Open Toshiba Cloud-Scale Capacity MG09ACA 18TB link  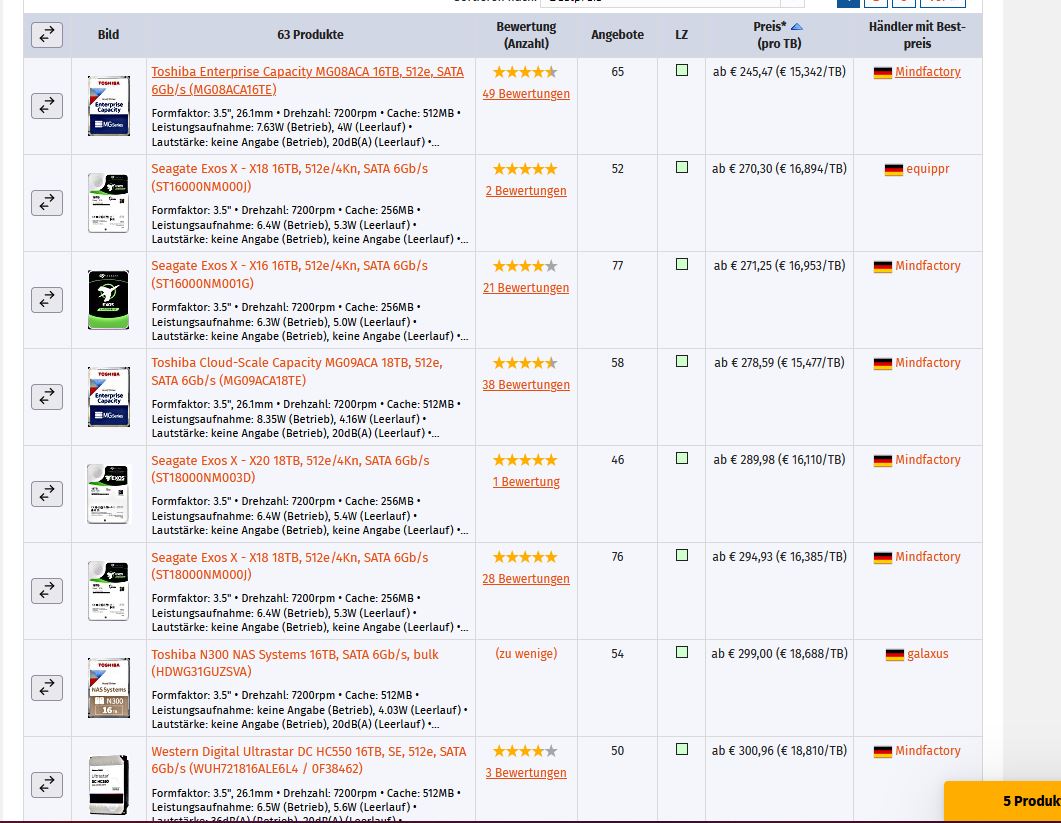coord(297,372)
